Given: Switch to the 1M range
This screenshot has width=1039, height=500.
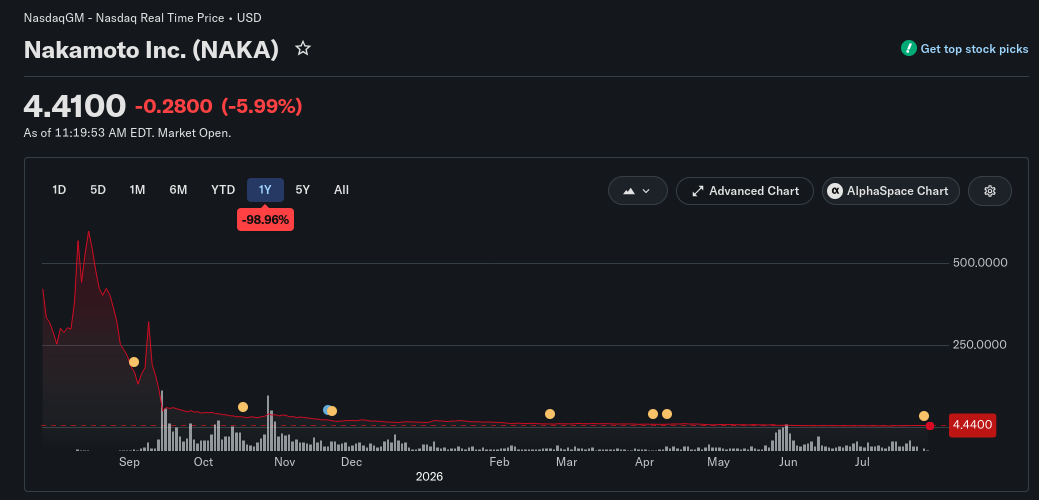Looking at the screenshot, I should tap(137, 190).
